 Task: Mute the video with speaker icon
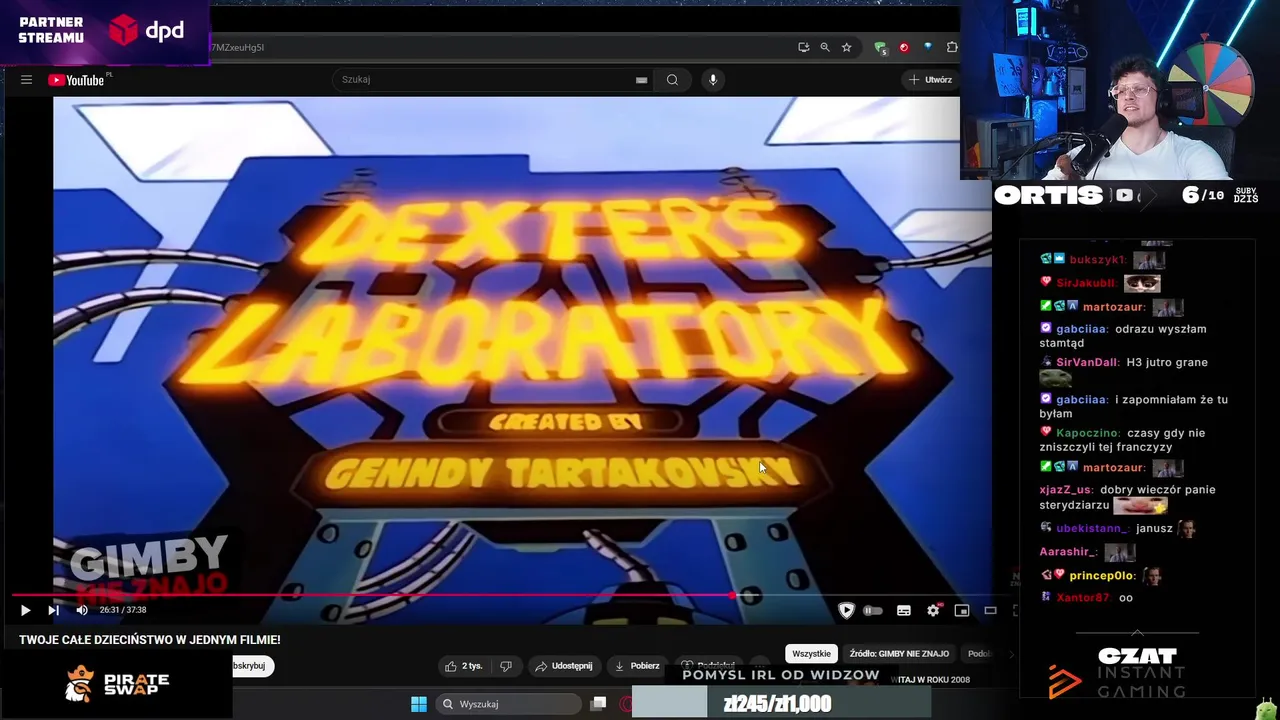point(82,610)
